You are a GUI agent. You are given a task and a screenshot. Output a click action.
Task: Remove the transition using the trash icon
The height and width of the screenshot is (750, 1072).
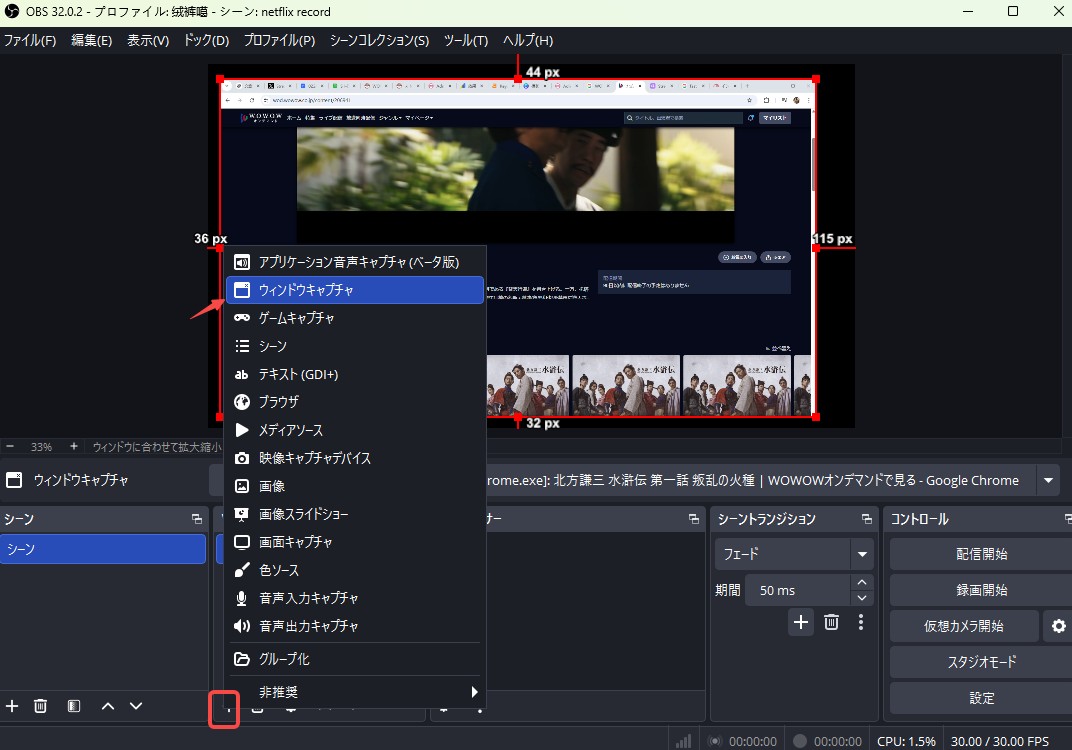[830, 622]
